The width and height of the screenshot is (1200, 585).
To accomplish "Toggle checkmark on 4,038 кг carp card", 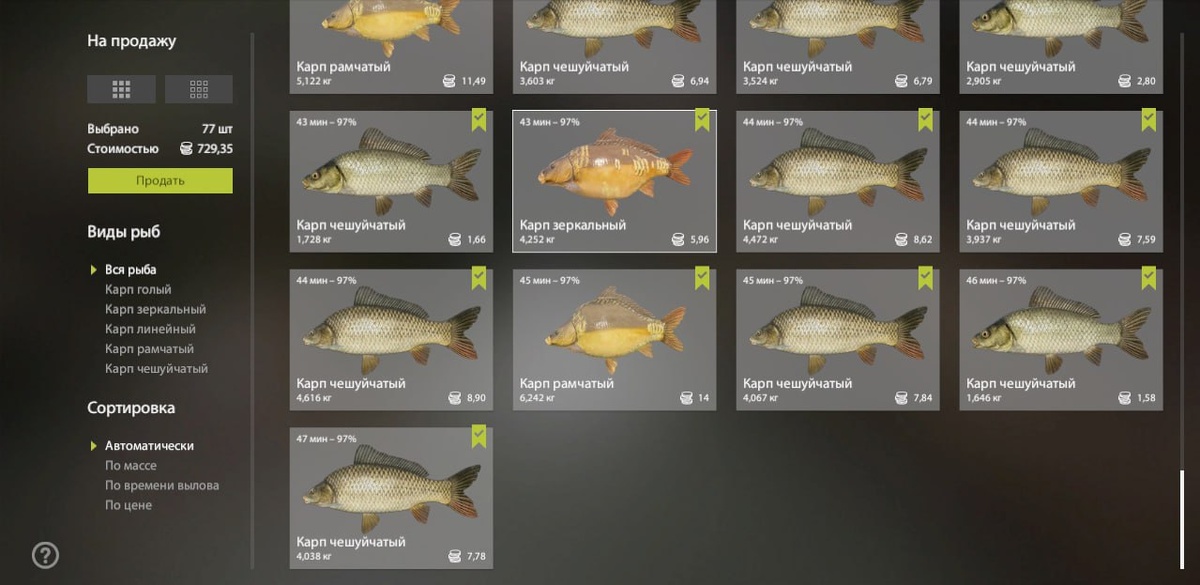I will click(479, 435).
